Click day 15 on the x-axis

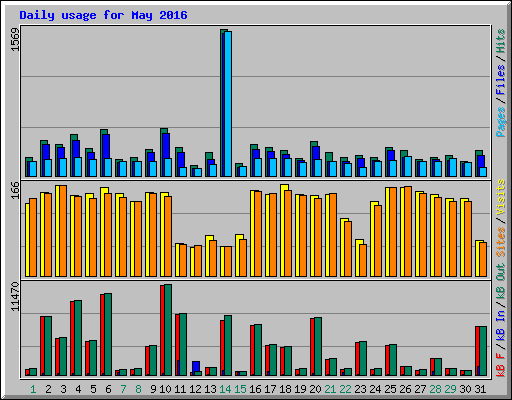coord(240,389)
